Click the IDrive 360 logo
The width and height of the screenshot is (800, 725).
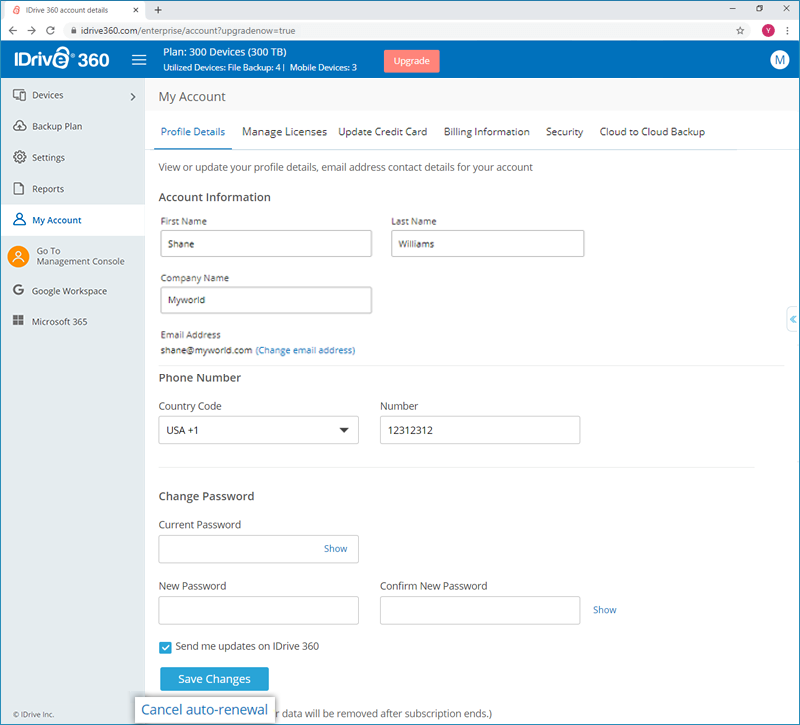(x=61, y=59)
